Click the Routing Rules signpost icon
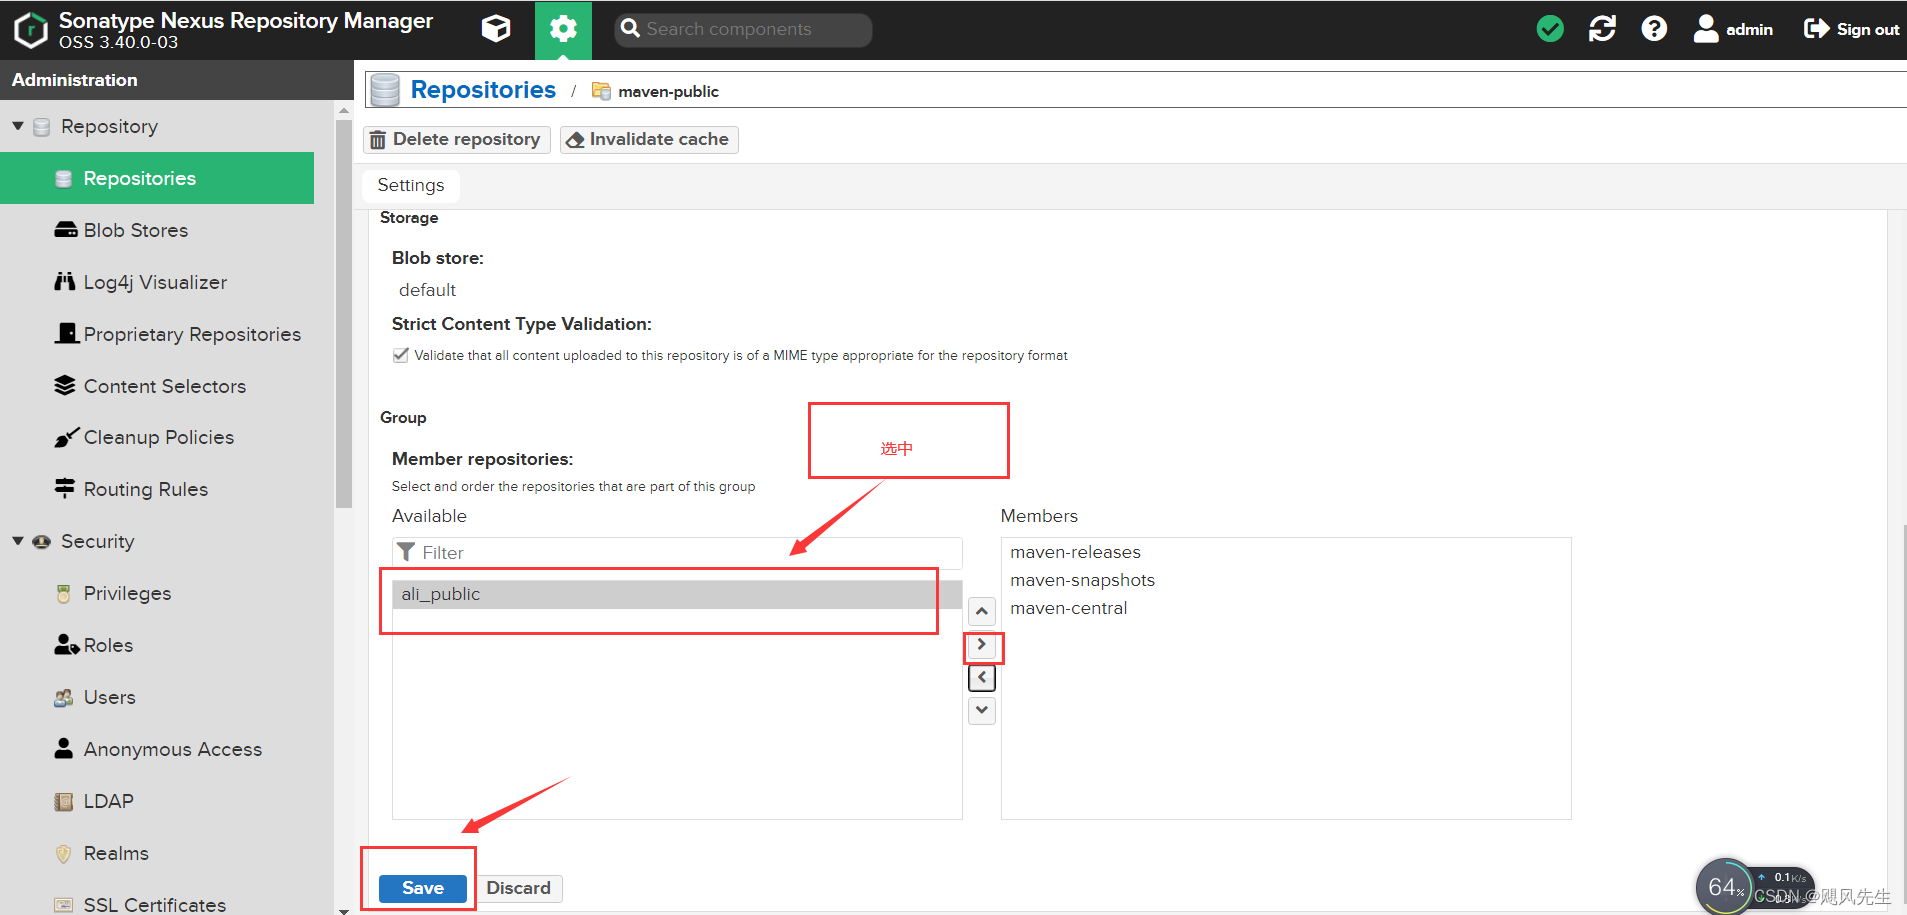Screen dimensions: 1907x915 click(x=65, y=488)
